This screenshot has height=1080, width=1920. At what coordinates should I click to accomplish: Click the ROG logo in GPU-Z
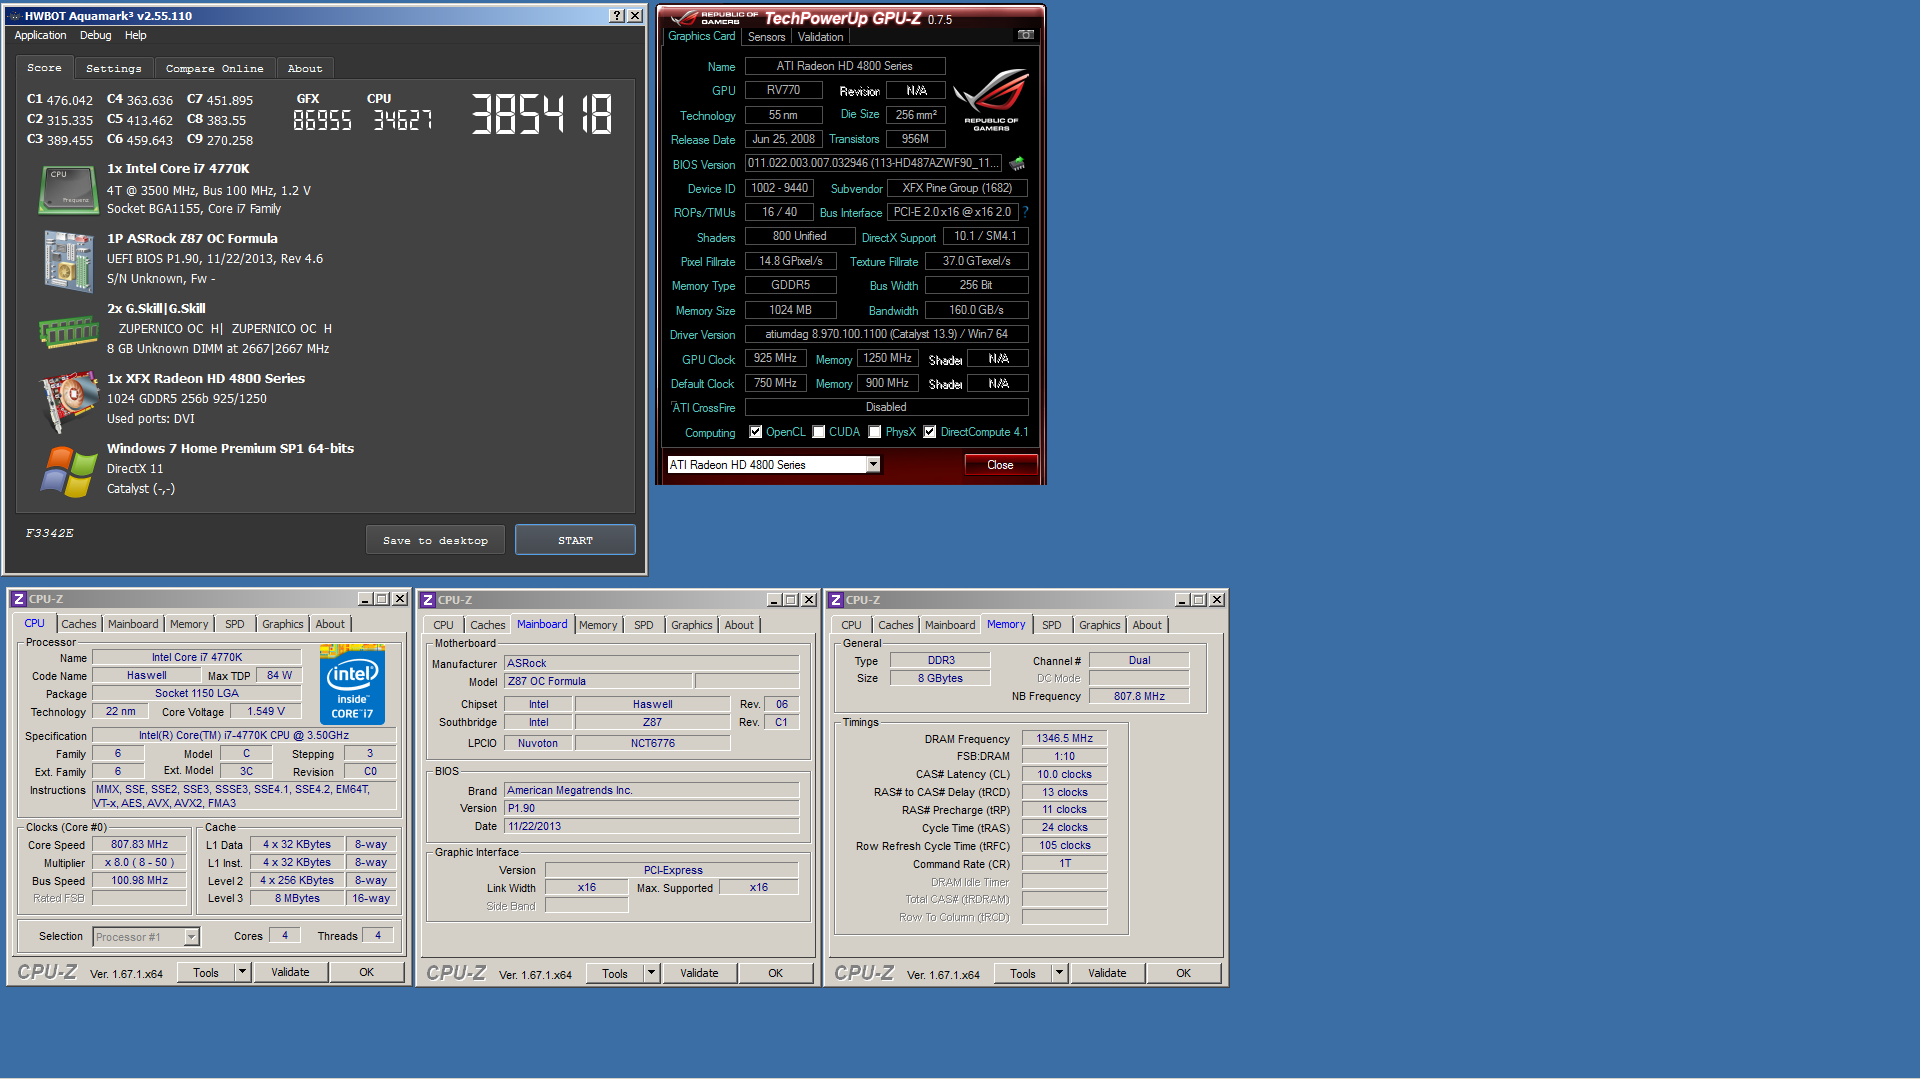tap(991, 99)
